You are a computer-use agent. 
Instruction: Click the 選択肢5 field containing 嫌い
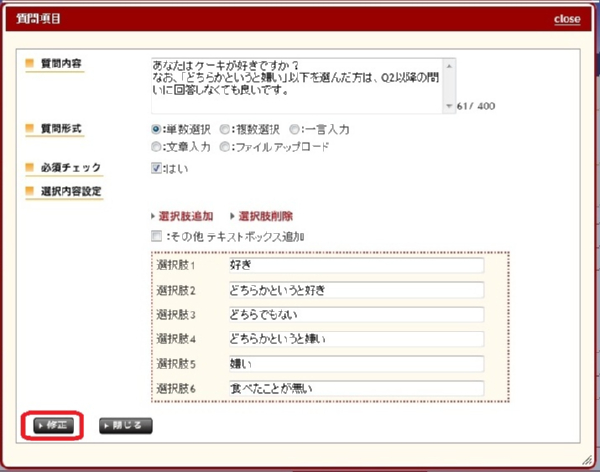[354, 364]
